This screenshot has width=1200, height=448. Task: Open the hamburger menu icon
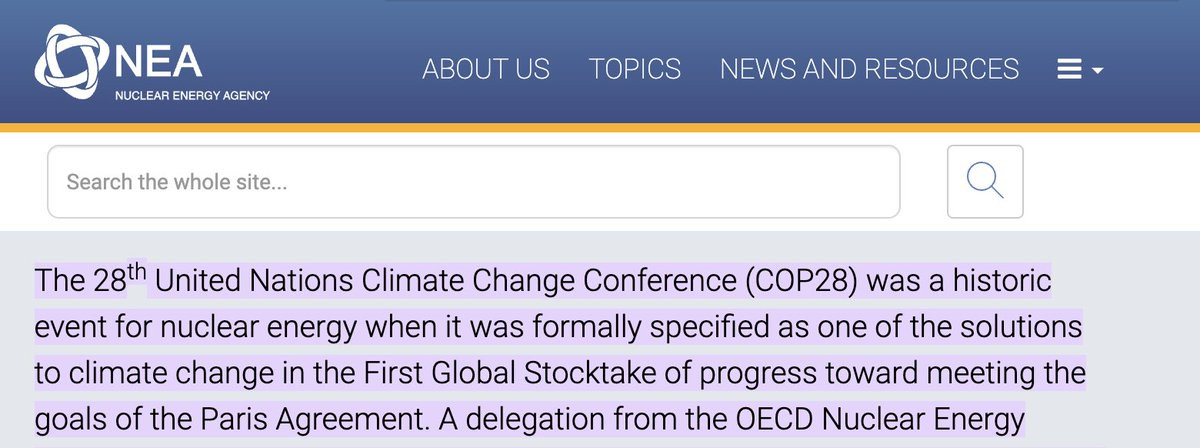tap(1070, 70)
